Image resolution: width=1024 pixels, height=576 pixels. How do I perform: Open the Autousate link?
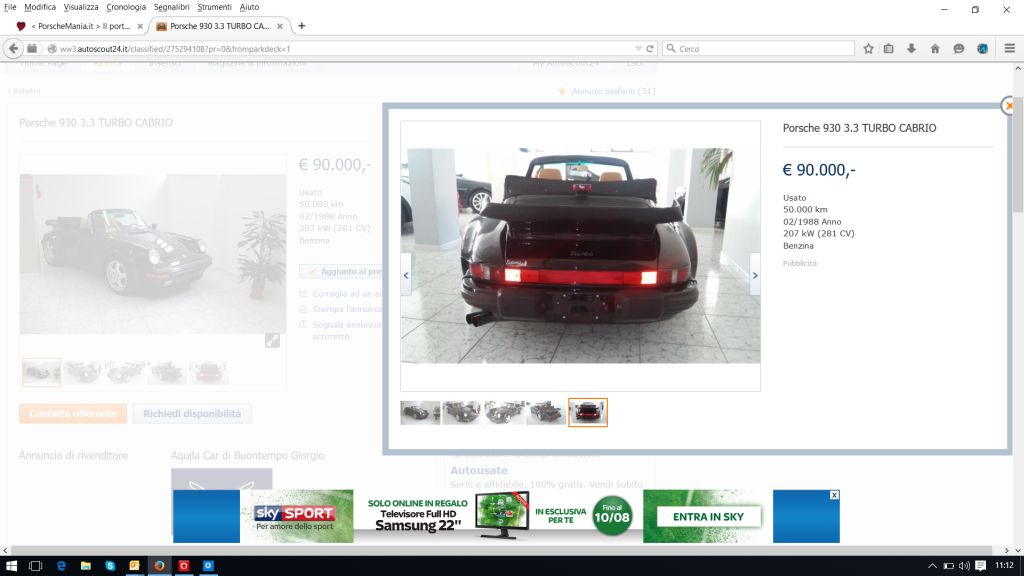point(479,470)
